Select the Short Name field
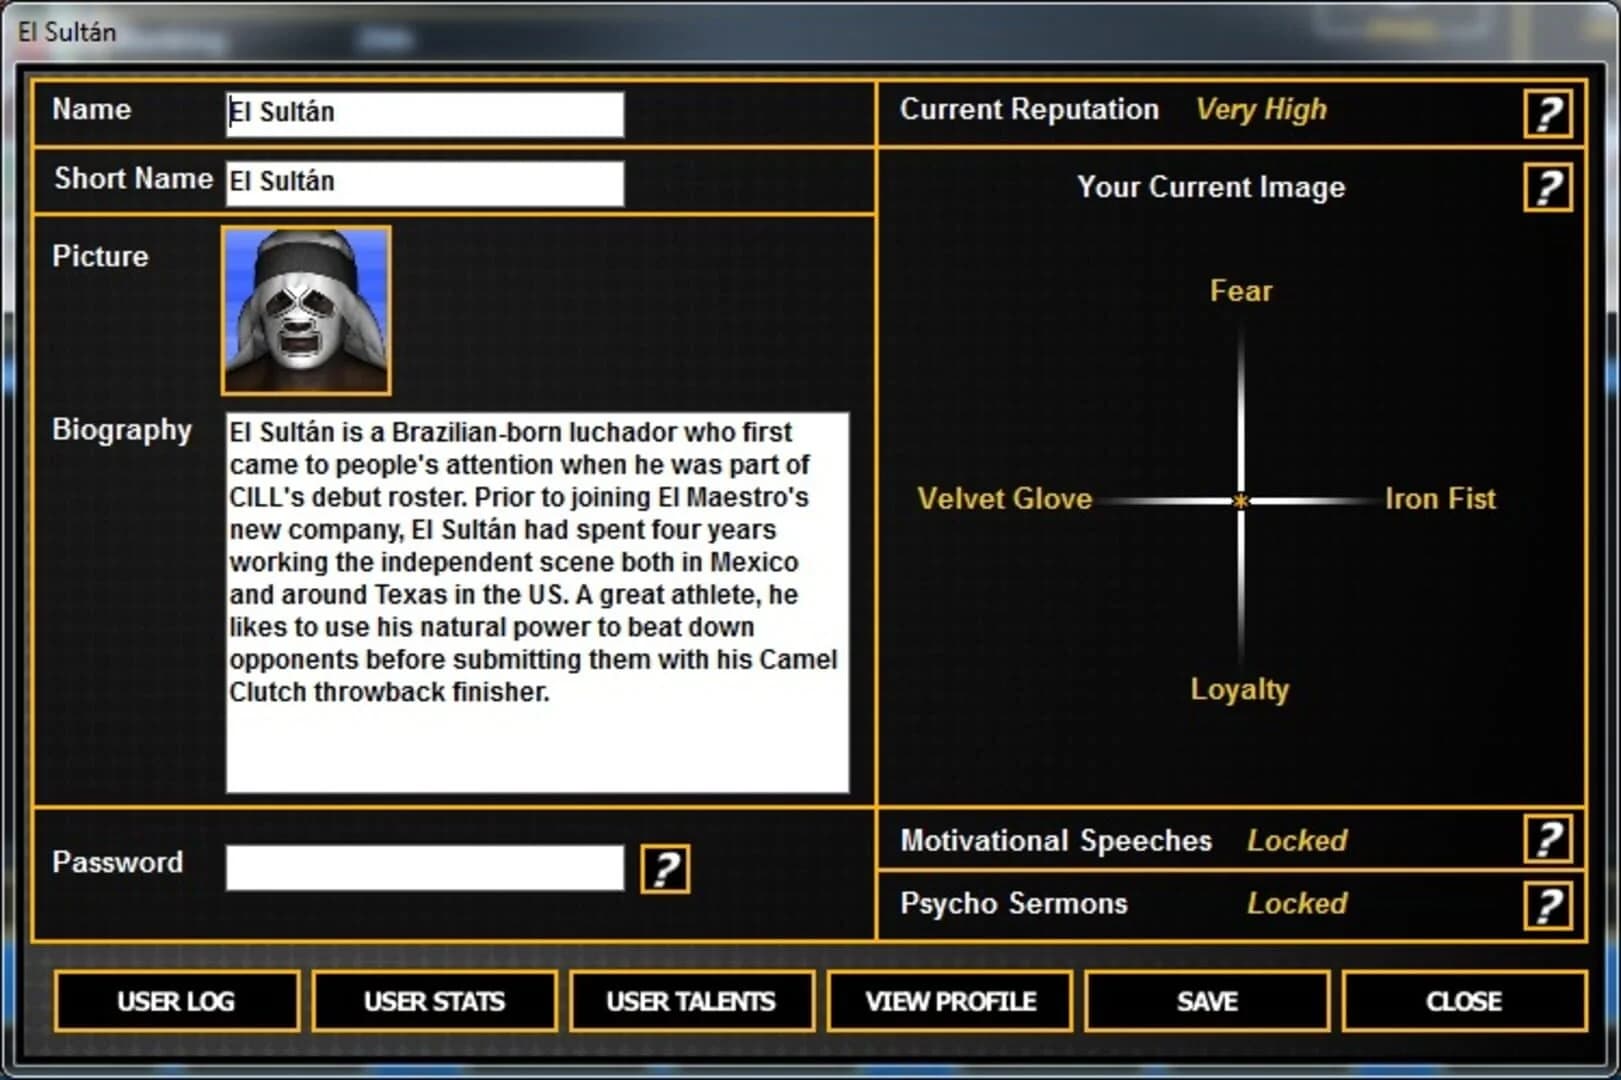This screenshot has width=1621, height=1080. pos(423,182)
